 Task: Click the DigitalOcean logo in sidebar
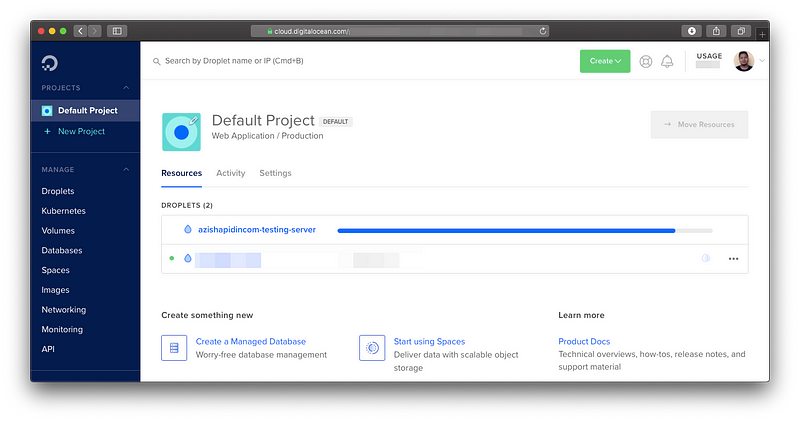tap(50, 63)
